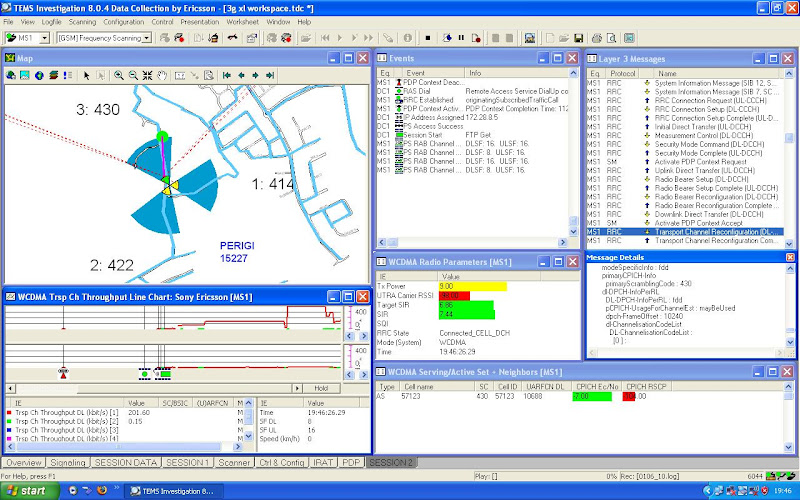Click the IP Address Assigned event row

click(x=473, y=117)
